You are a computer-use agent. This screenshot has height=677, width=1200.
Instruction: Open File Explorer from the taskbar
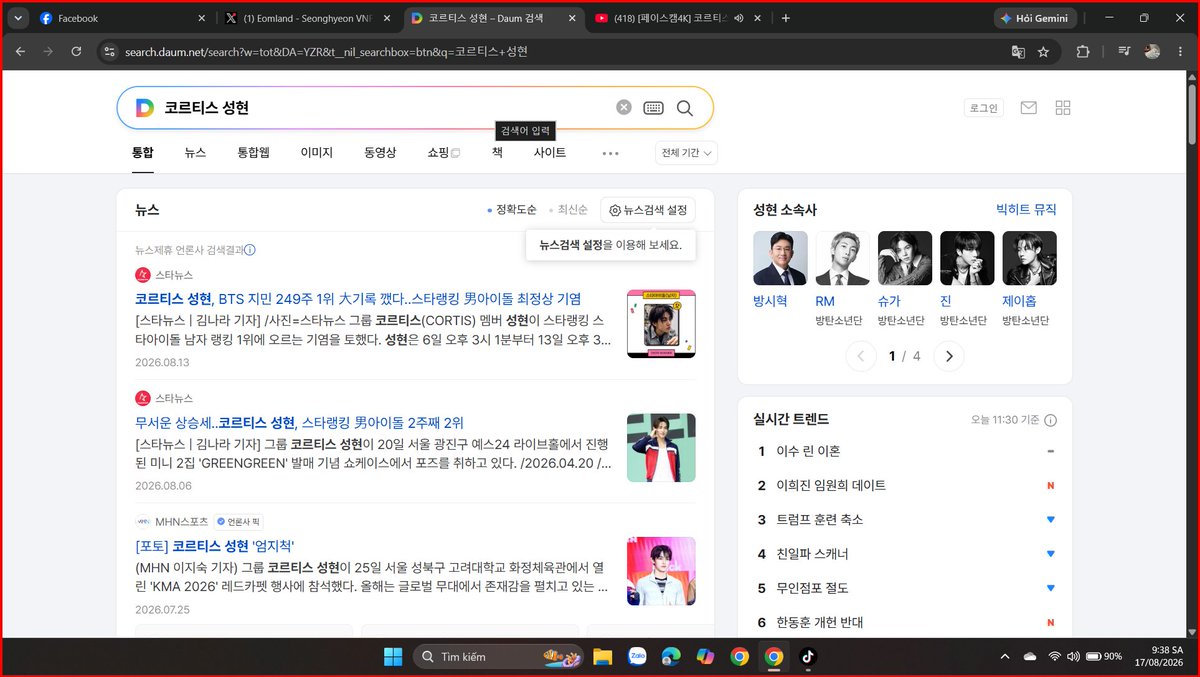pos(602,657)
